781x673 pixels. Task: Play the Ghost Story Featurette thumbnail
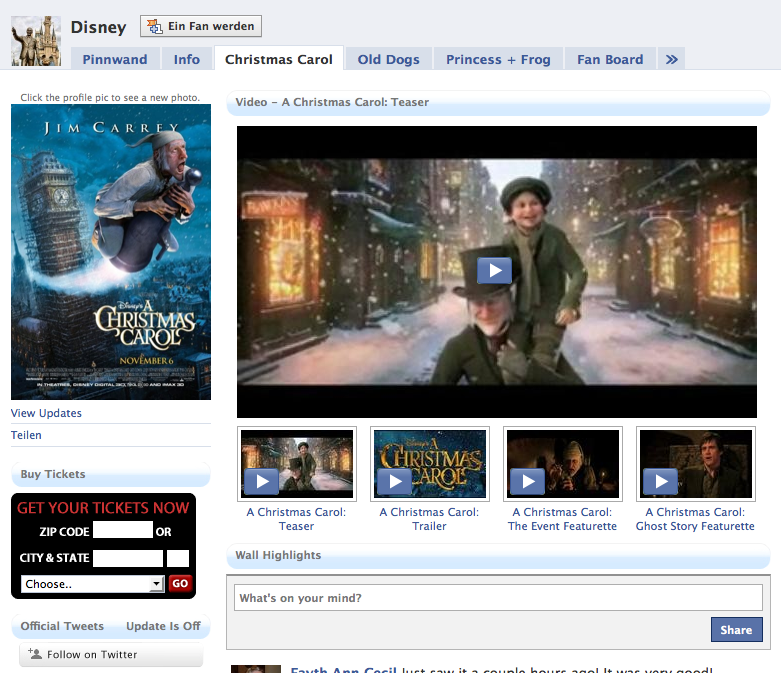[x=660, y=481]
